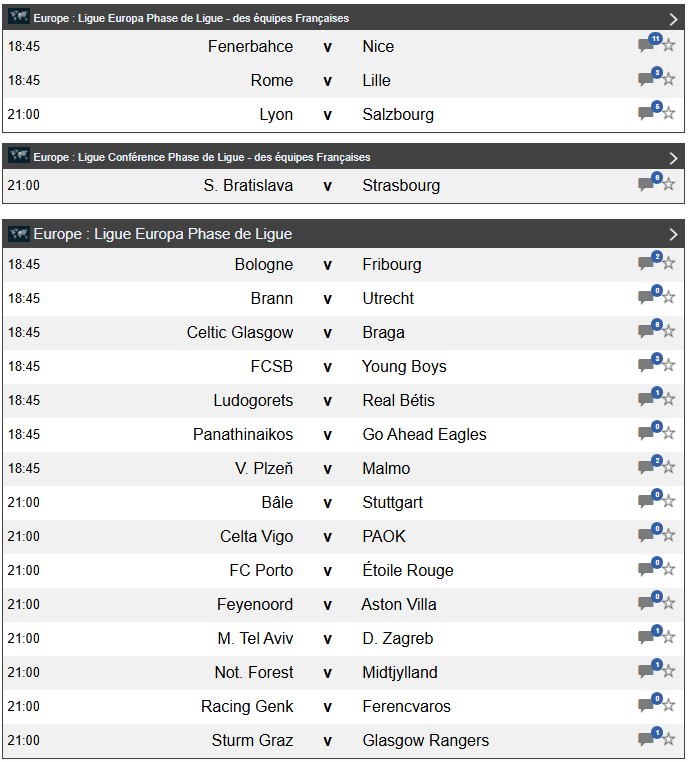The height and width of the screenshot is (762, 690).
Task: Open the Go Ahead Eagles team link
Action: 424,434
